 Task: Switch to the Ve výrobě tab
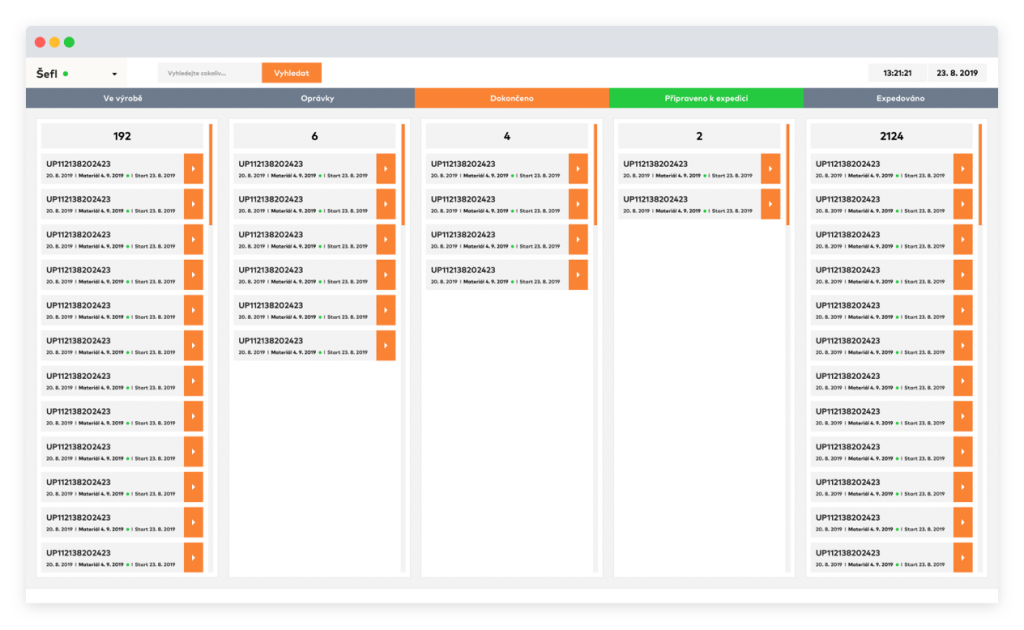click(x=122, y=99)
